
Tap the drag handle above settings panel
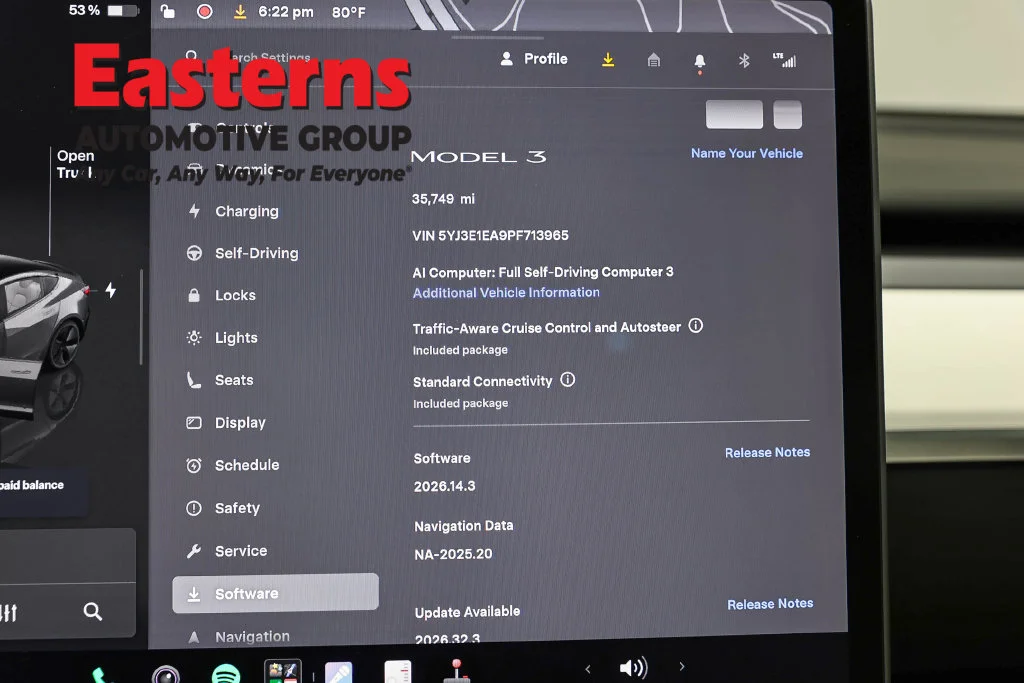[498, 38]
